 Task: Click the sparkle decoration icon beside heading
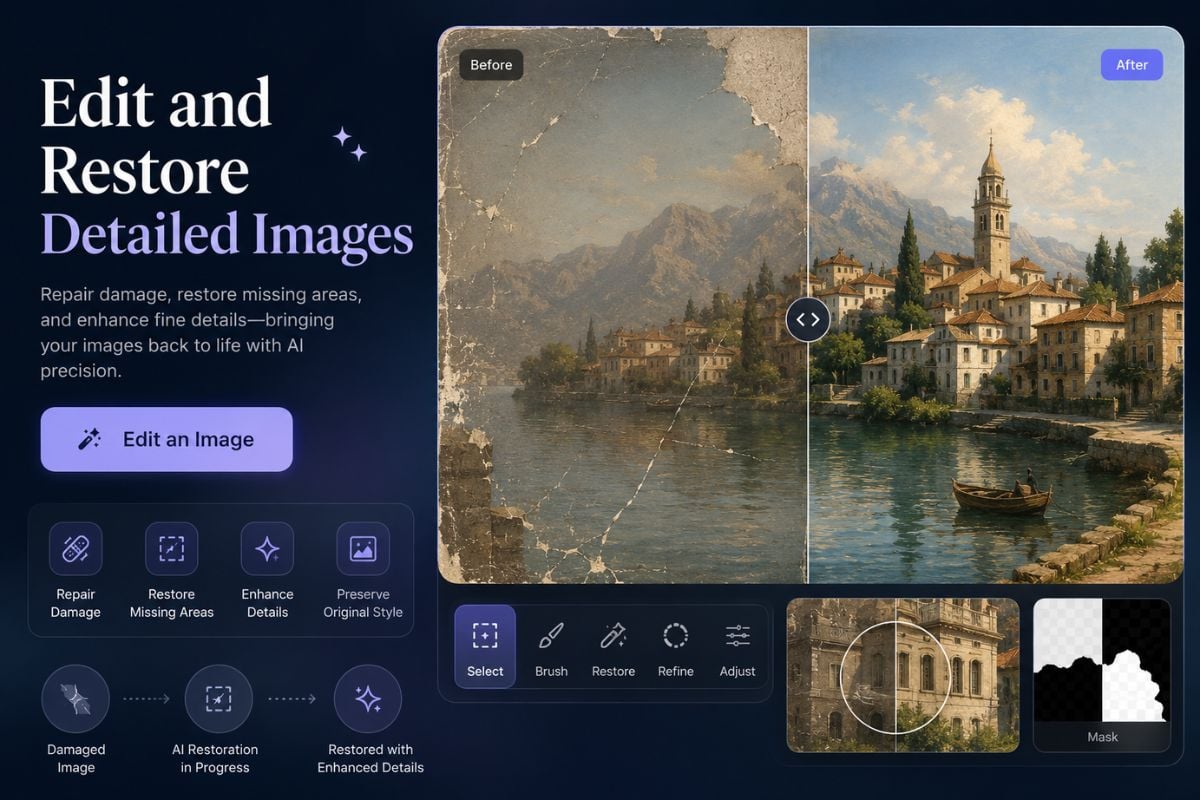click(x=350, y=143)
